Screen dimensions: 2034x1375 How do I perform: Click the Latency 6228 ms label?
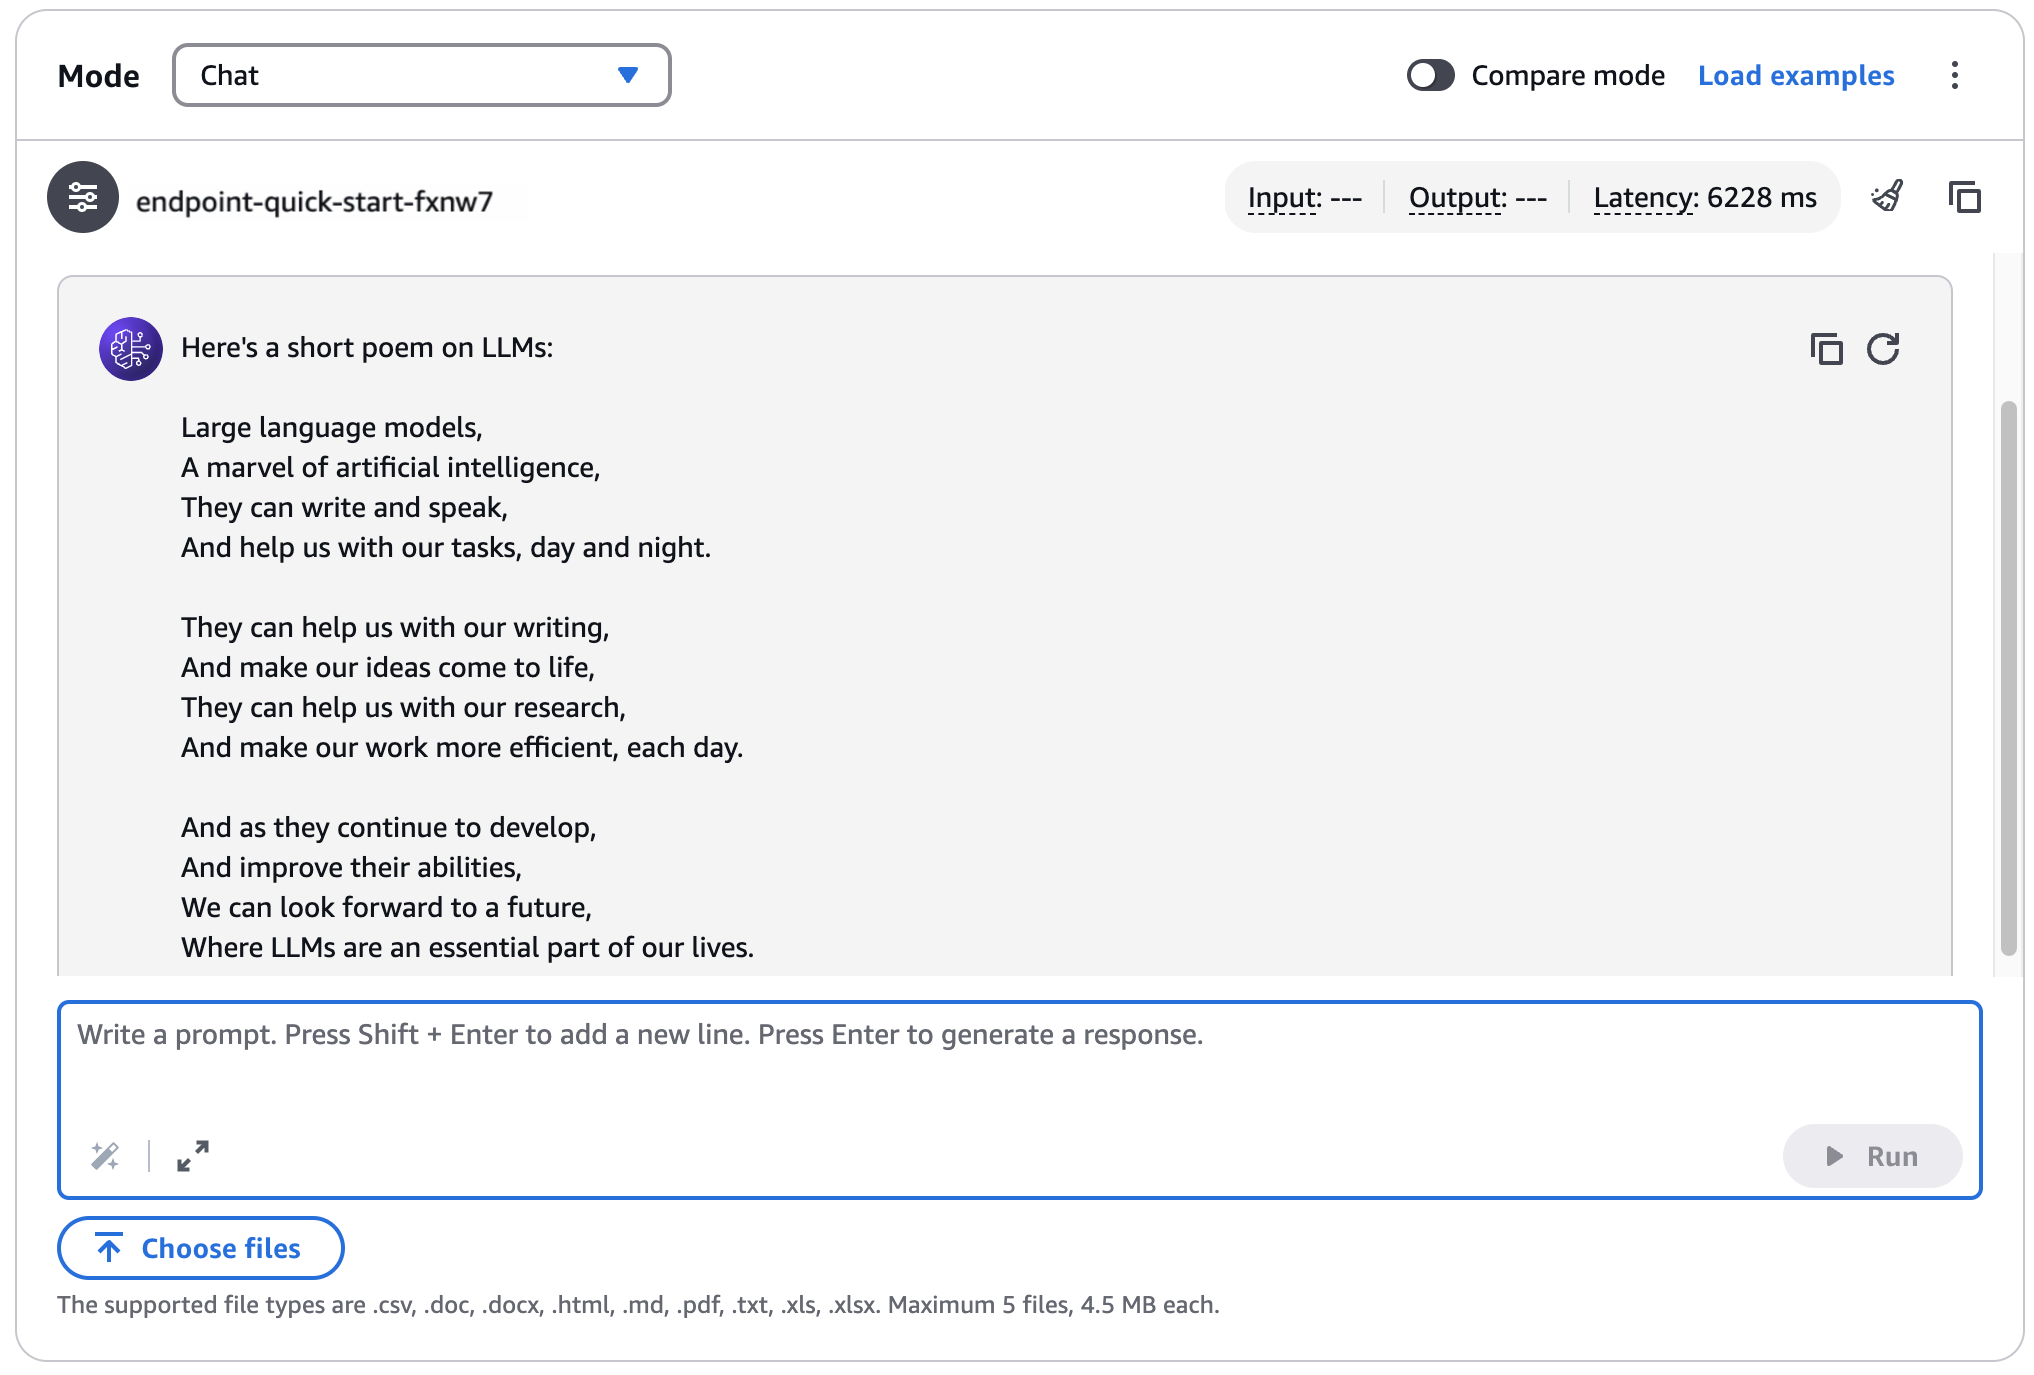pyautogui.click(x=1704, y=198)
